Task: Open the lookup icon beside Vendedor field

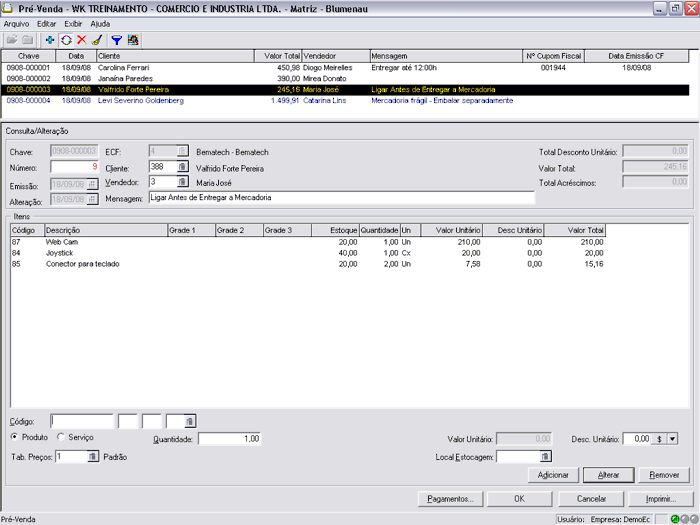Action: (x=183, y=182)
